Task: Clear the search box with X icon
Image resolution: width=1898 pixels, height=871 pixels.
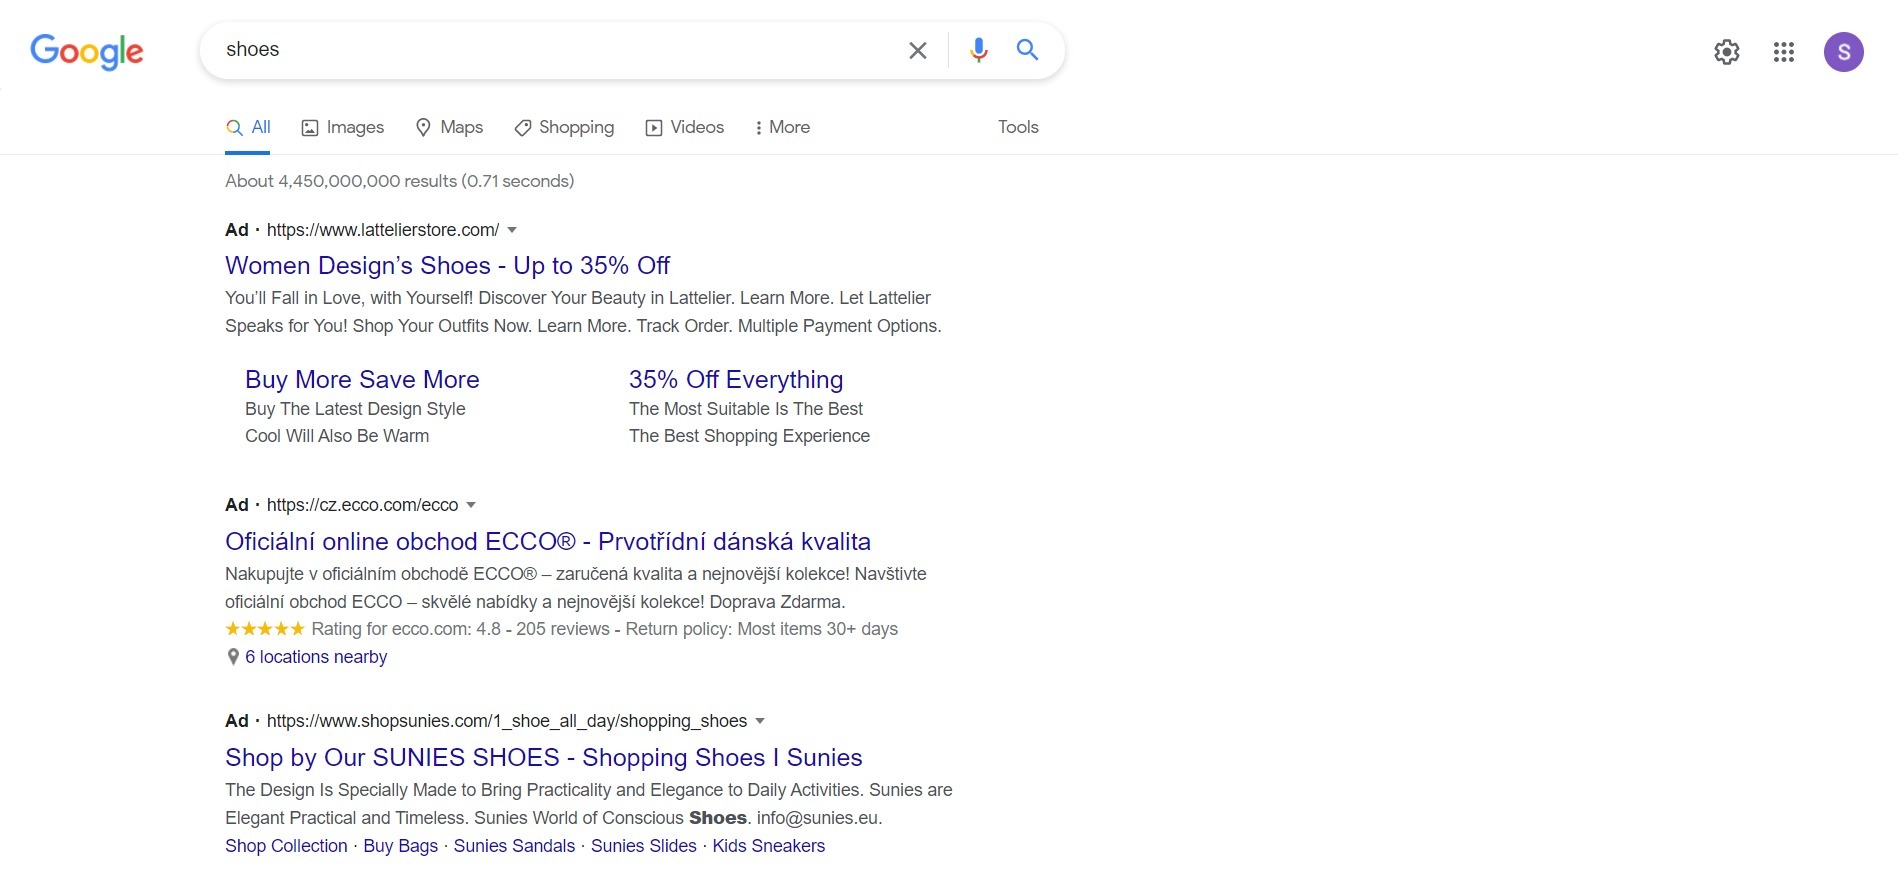Action: (917, 50)
